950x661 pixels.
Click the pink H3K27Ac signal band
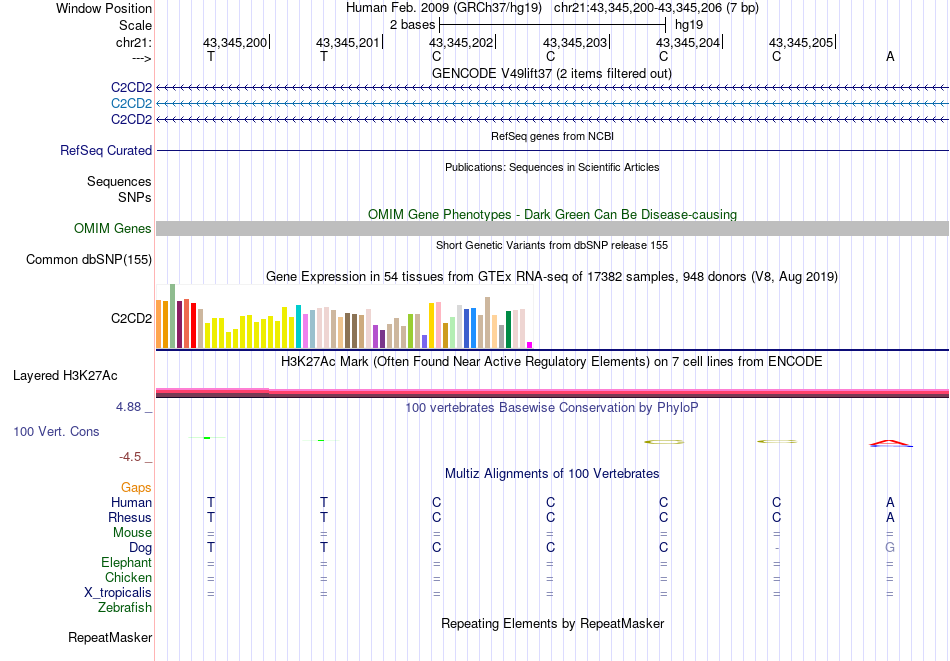[553, 391]
